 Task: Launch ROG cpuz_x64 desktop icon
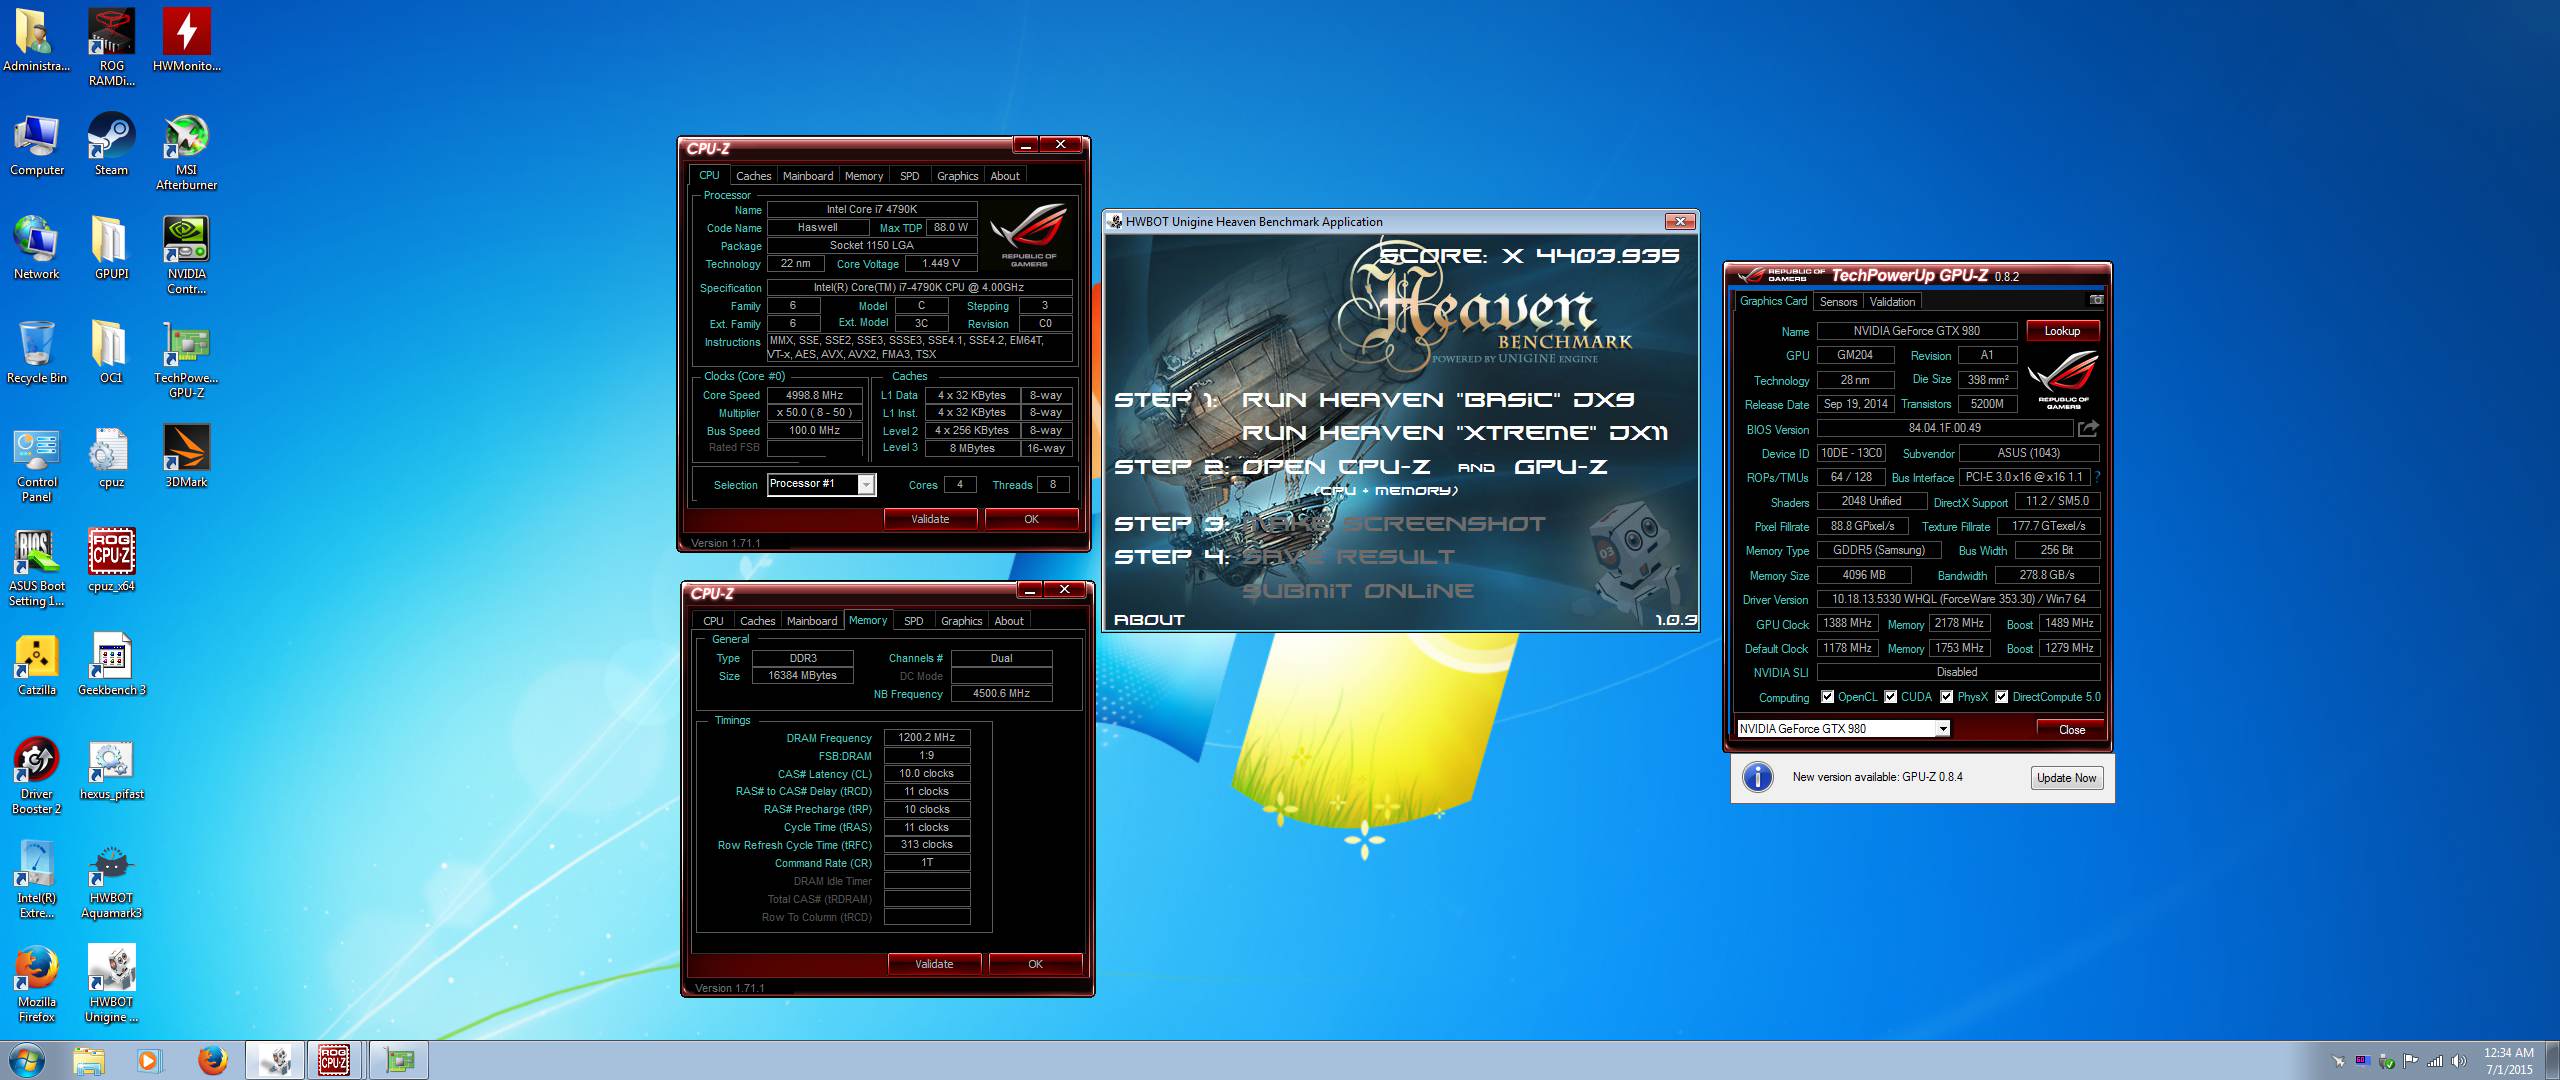(111, 560)
